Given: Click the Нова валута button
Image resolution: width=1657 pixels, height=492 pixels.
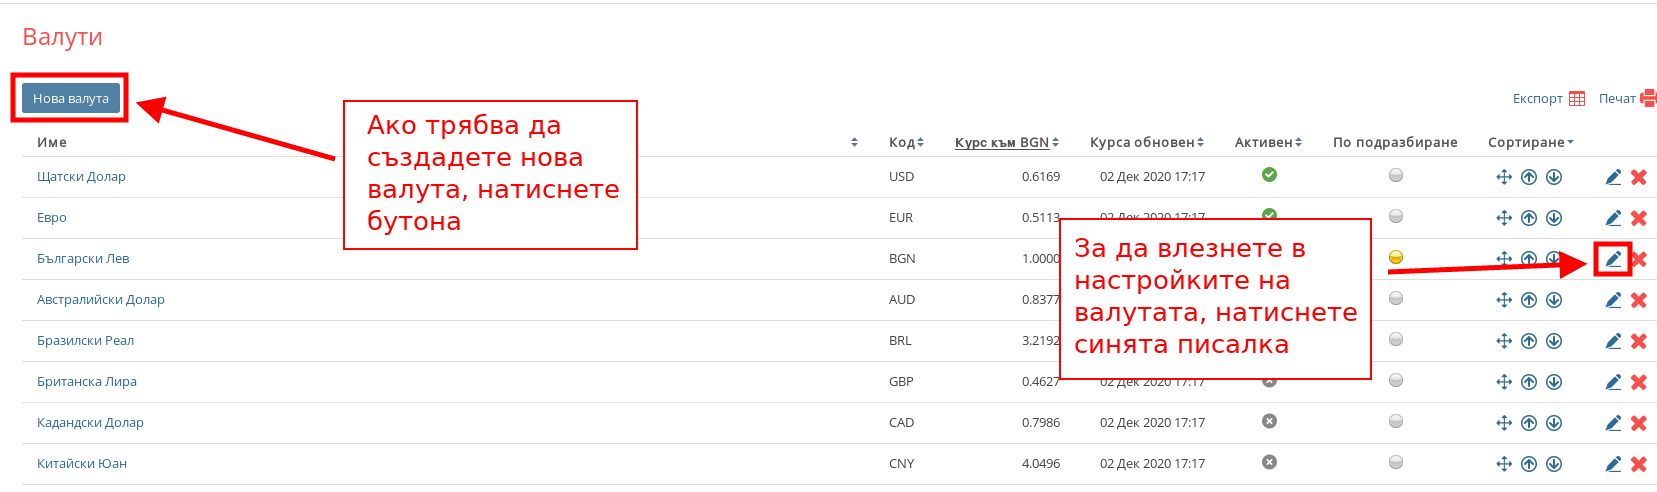Looking at the screenshot, I should 71,98.
